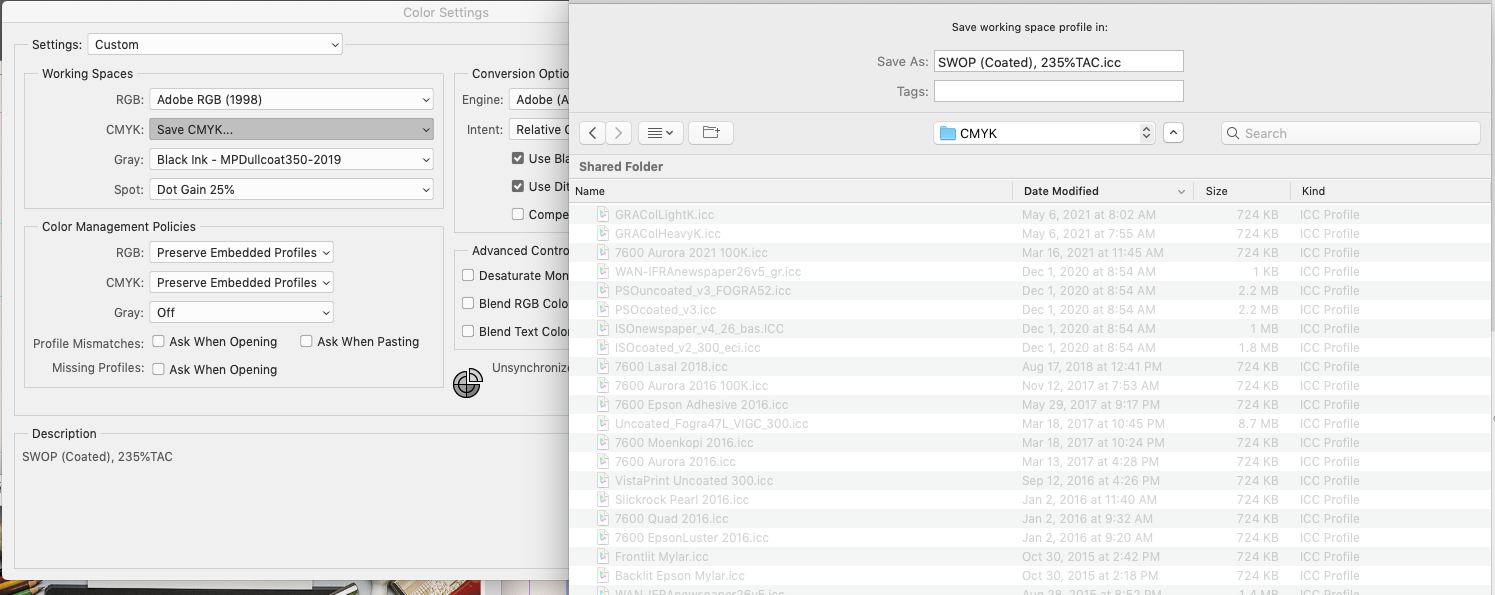Open the RGB working space dropdown
Screen dimensions: 1495x595
tap(291, 99)
